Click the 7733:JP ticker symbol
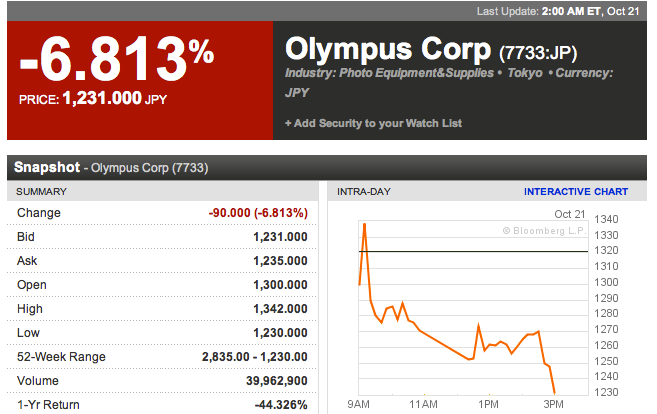Image resolution: width=657 pixels, height=414 pixels. pos(538,53)
